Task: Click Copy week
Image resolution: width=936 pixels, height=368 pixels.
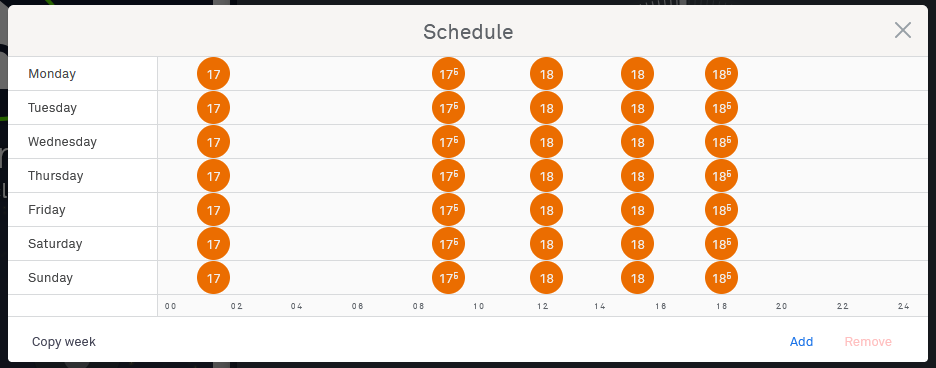Action: tap(64, 342)
